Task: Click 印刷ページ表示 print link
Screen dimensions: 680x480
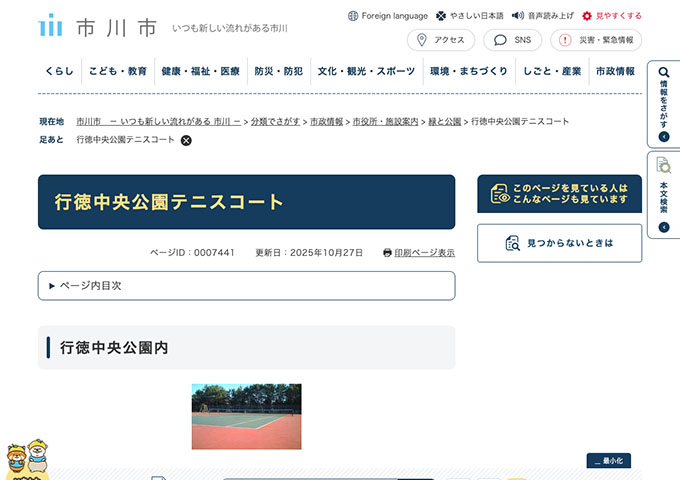Action: pos(425,253)
